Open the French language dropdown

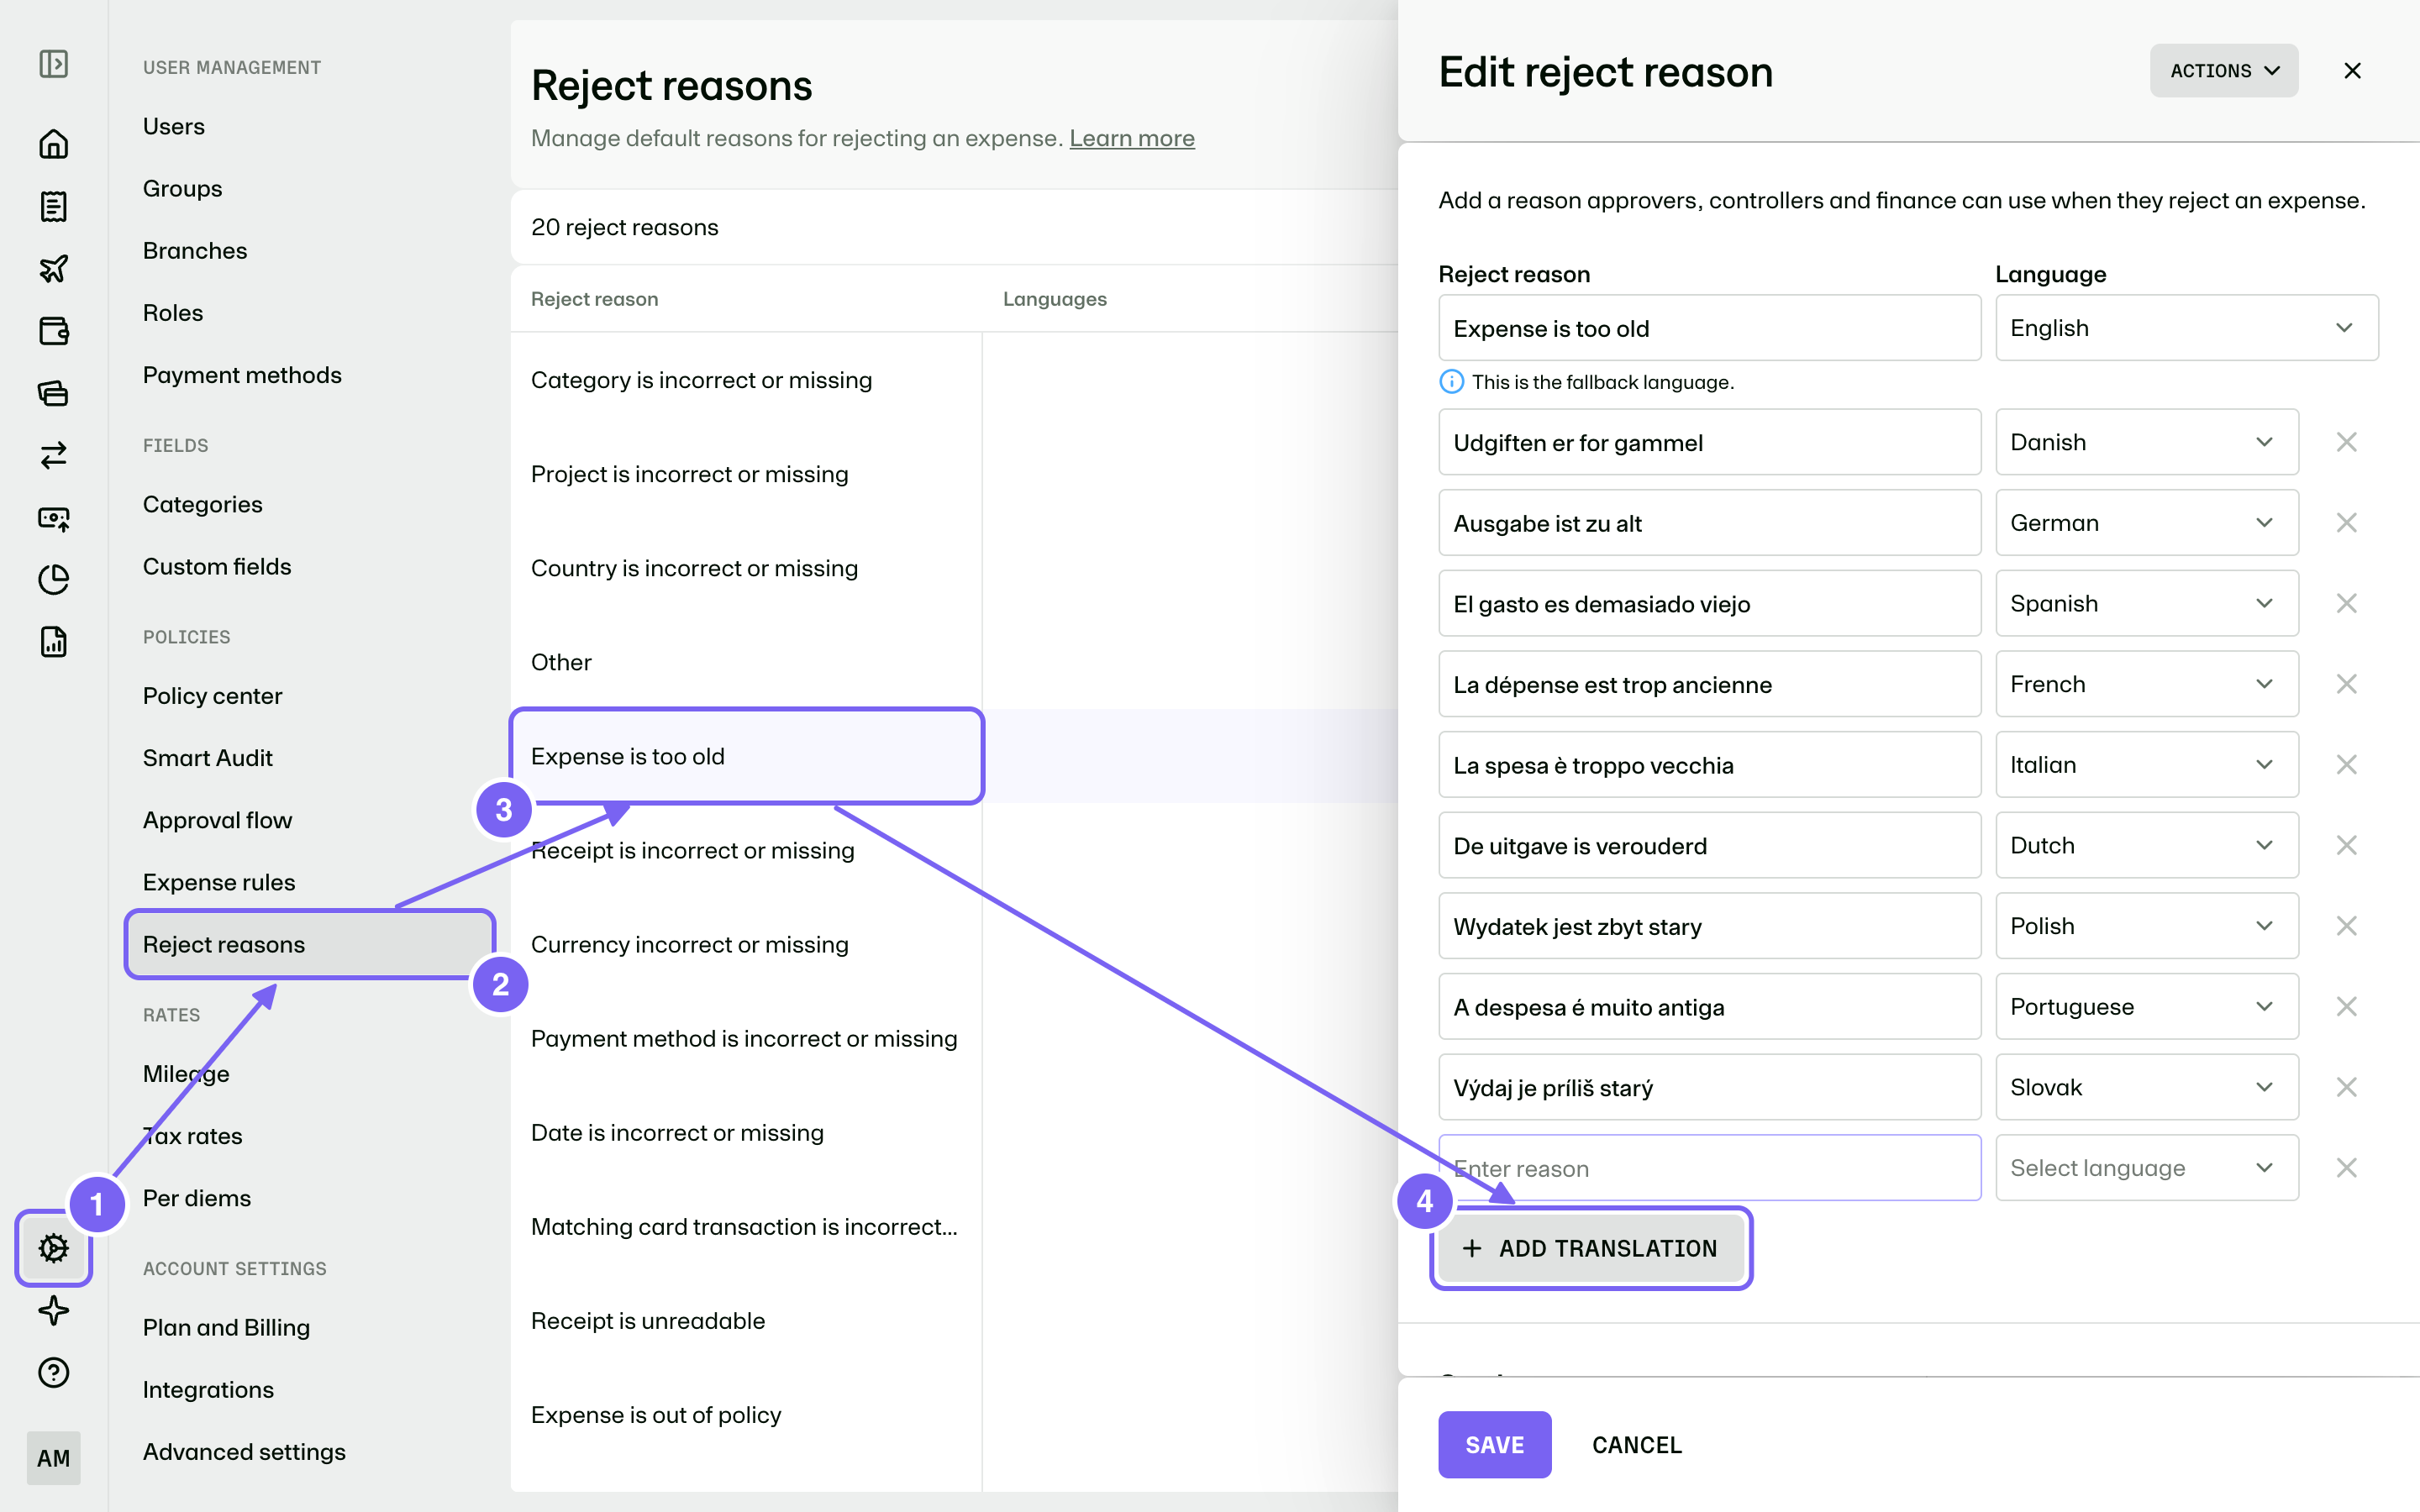click(x=2147, y=684)
